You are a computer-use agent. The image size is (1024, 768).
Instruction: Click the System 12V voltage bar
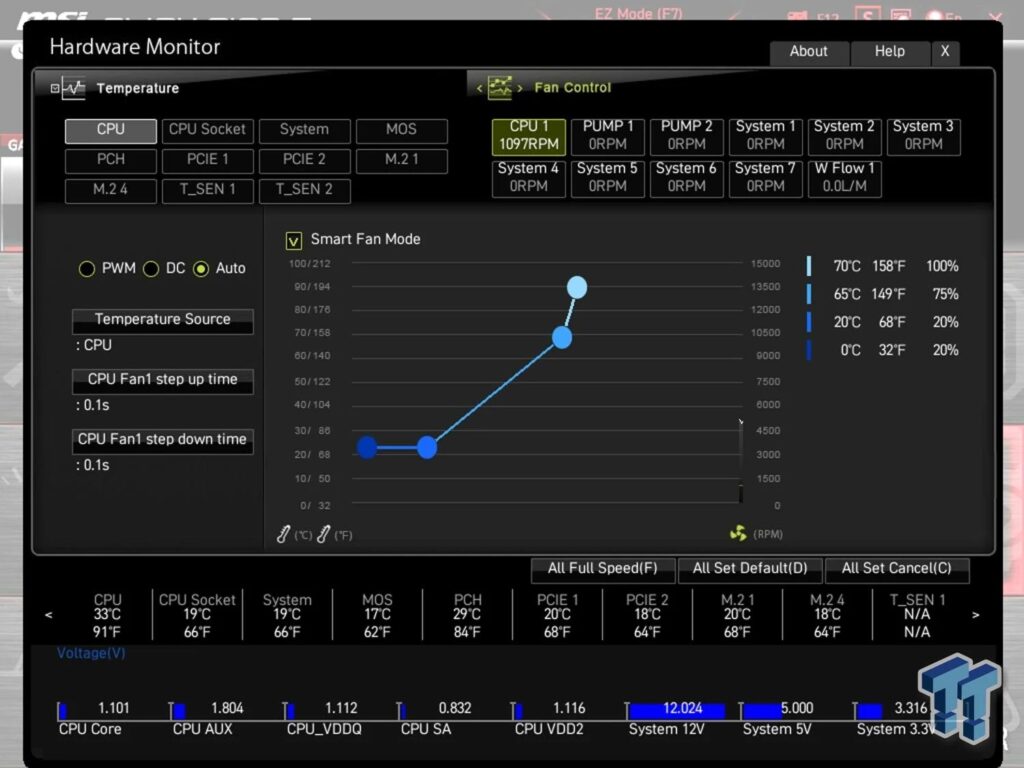(x=677, y=711)
